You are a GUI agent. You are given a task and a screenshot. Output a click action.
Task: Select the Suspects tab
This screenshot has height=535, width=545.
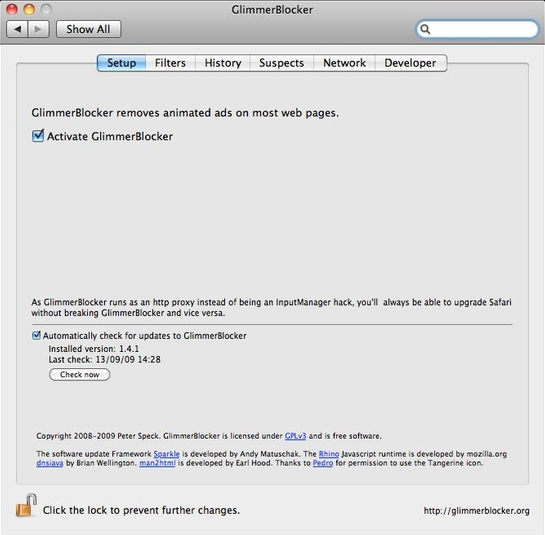pos(282,63)
